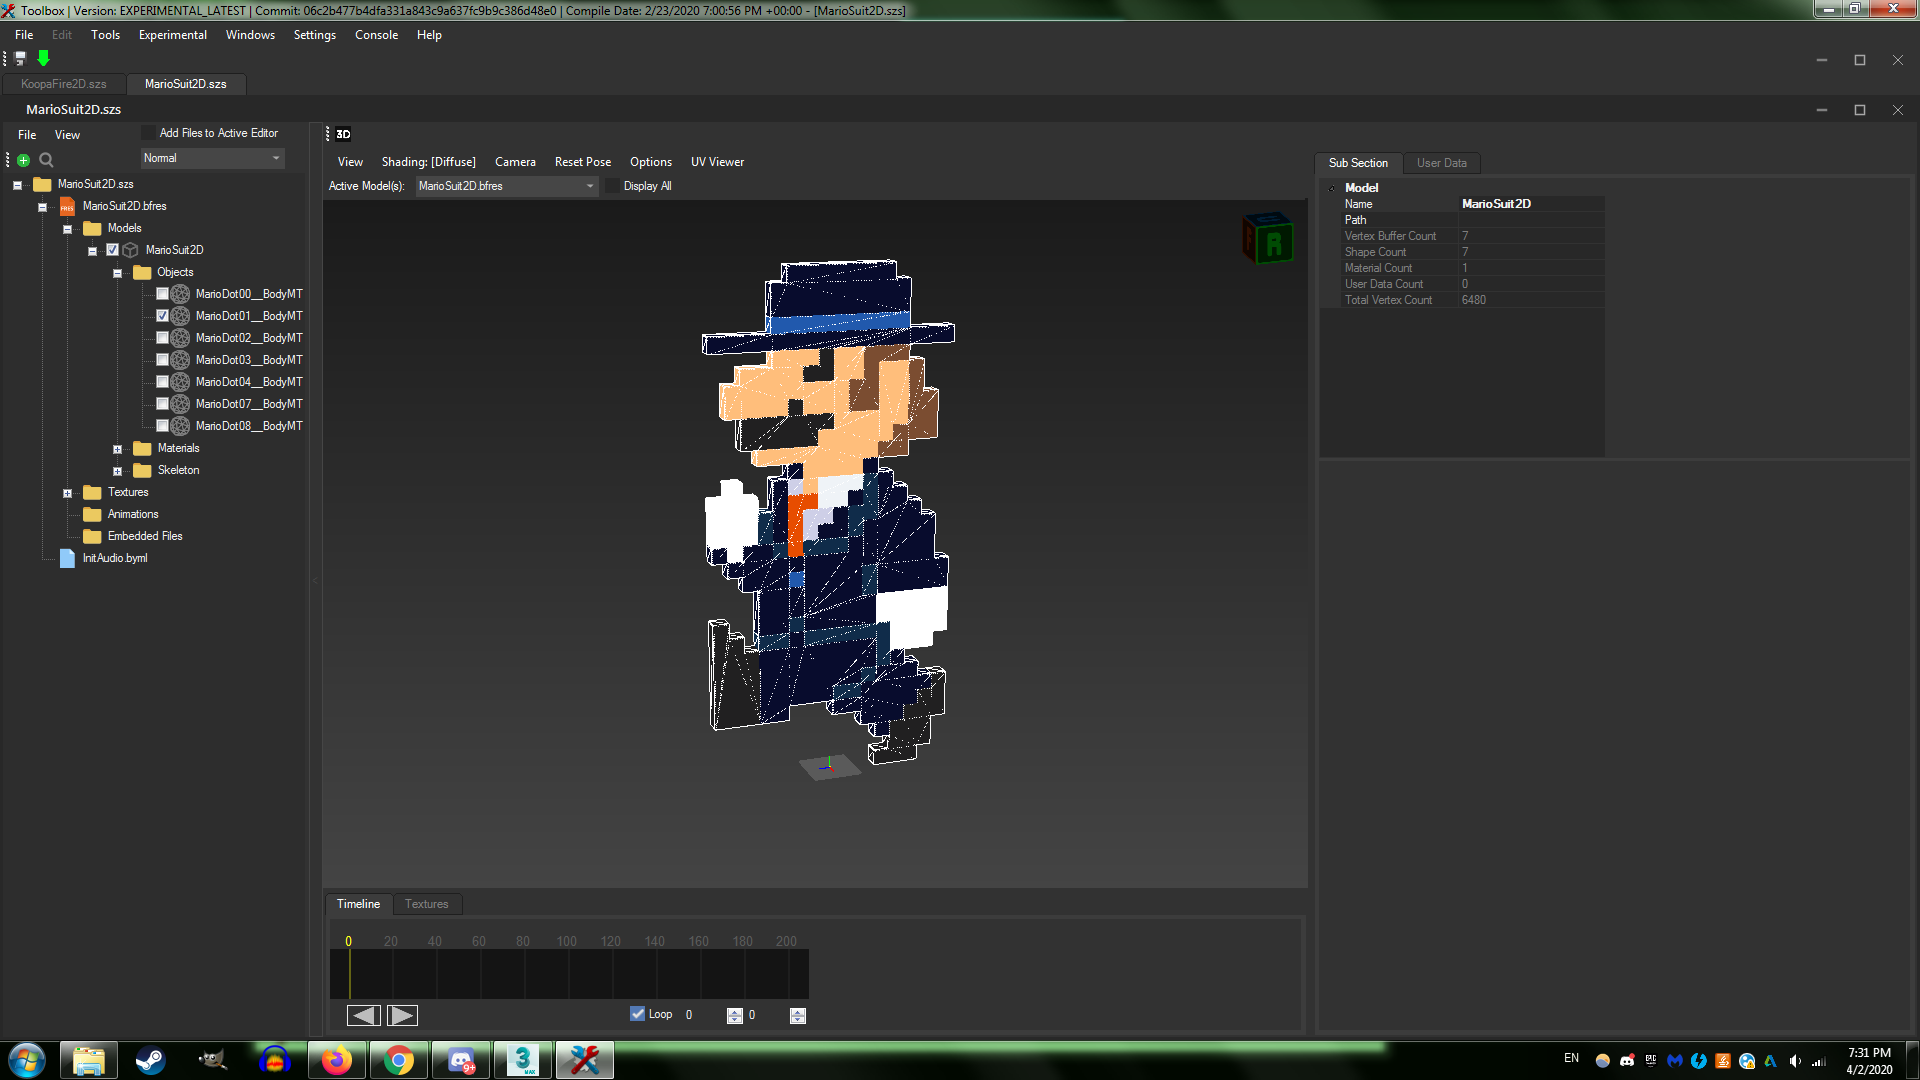1920x1080 pixels.
Task: Open Audacity from the taskbar
Action: 274,1060
